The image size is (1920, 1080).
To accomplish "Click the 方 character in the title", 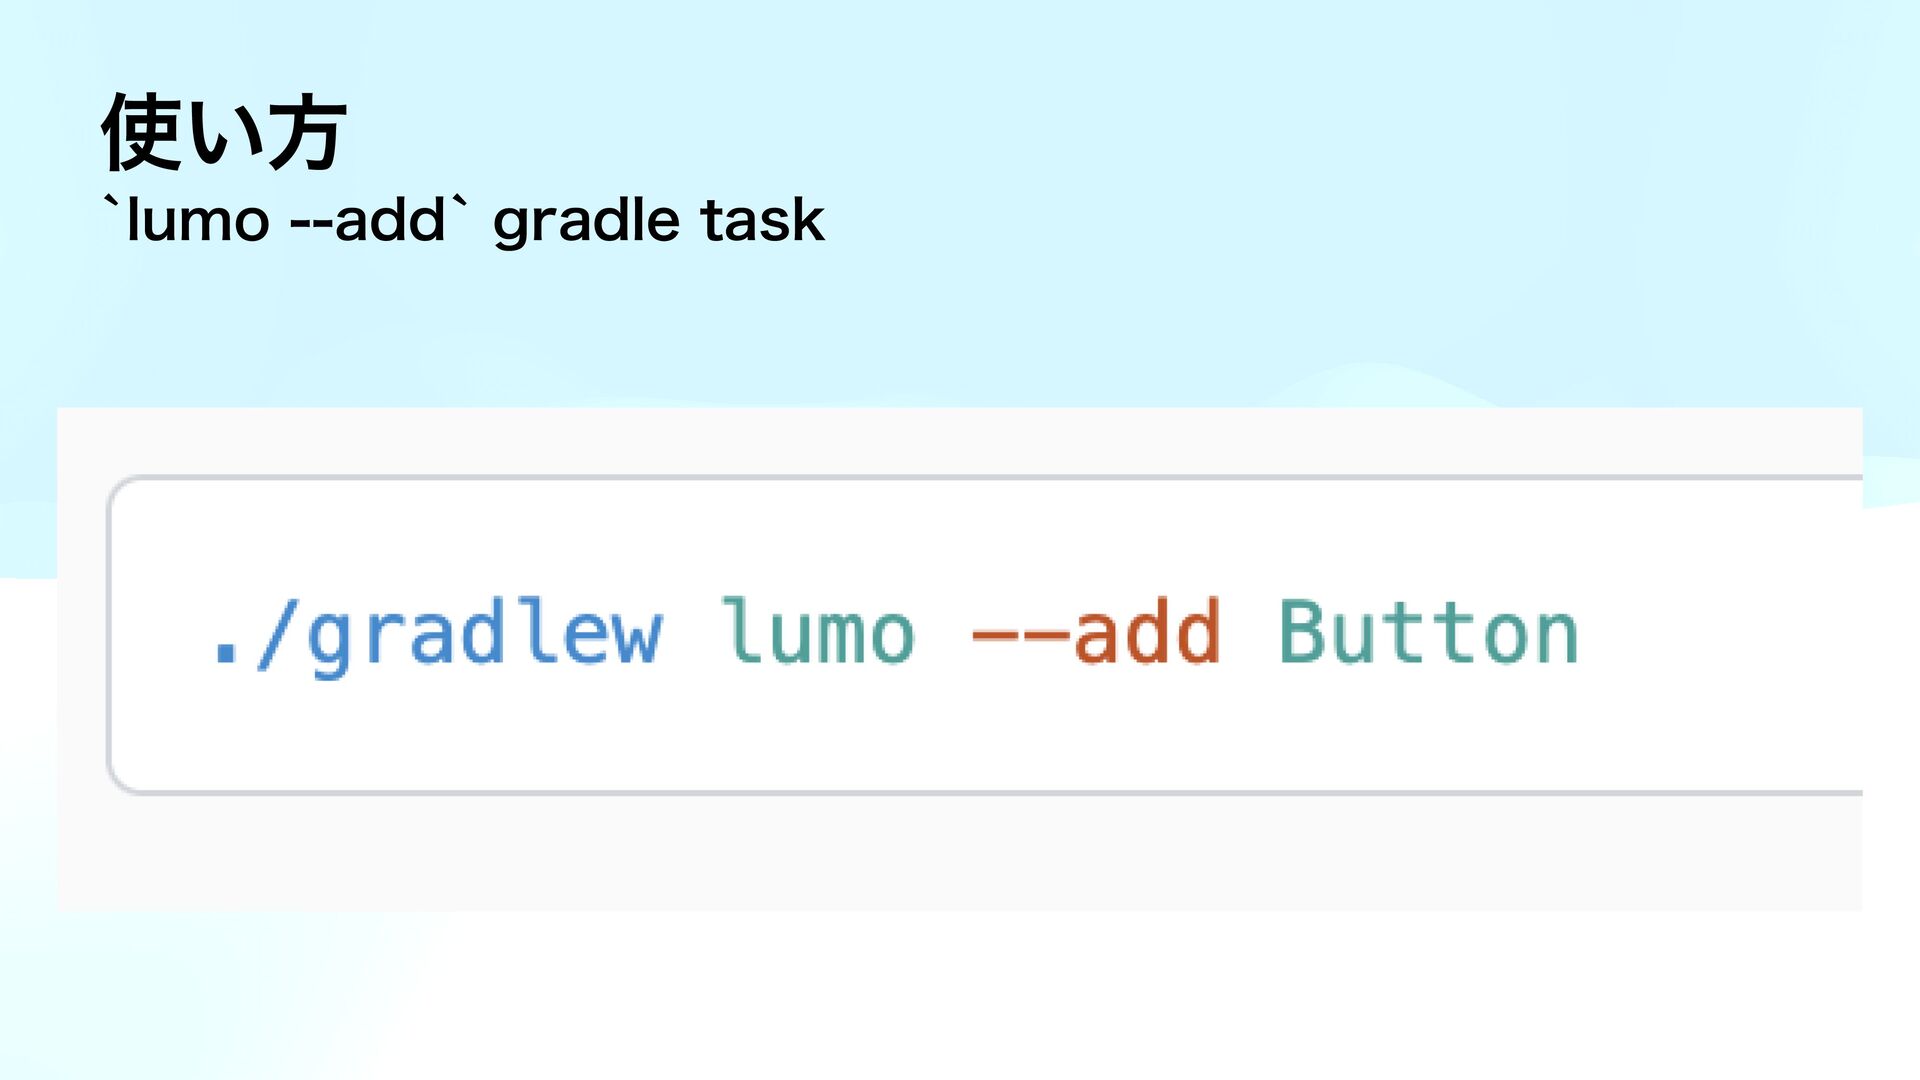I will coord(307,133).
